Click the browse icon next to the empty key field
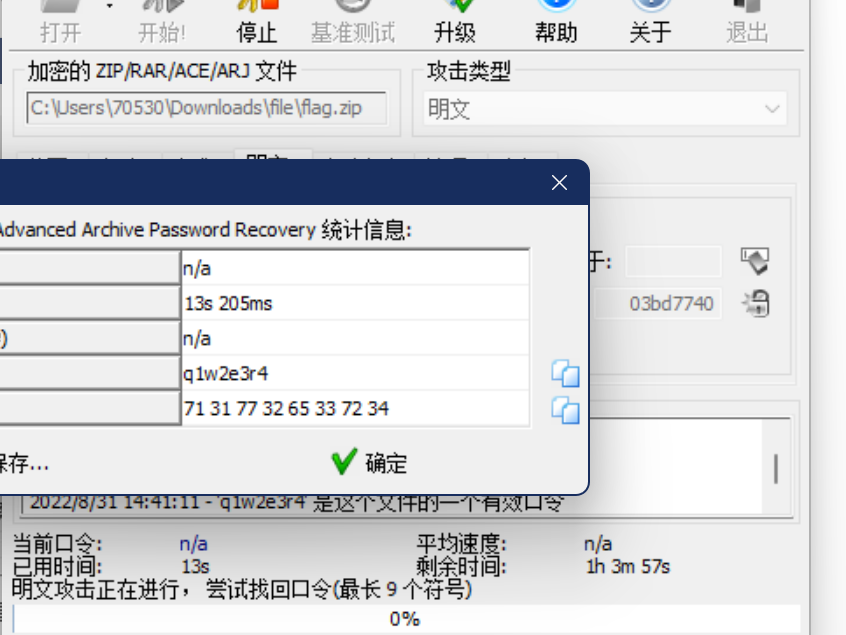Image resolution: width=846 pixels, height=635 pixels. tap(755, 262)
